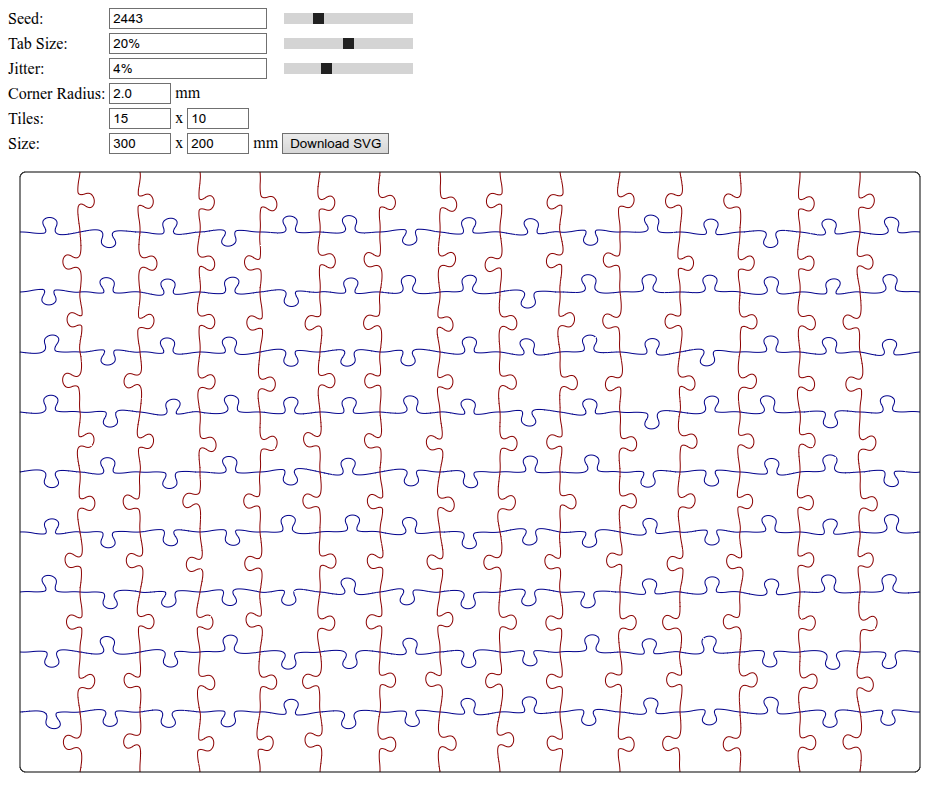Click the Seed slider handle
This screenshot has width=940, height=791.
pos(318,18)
